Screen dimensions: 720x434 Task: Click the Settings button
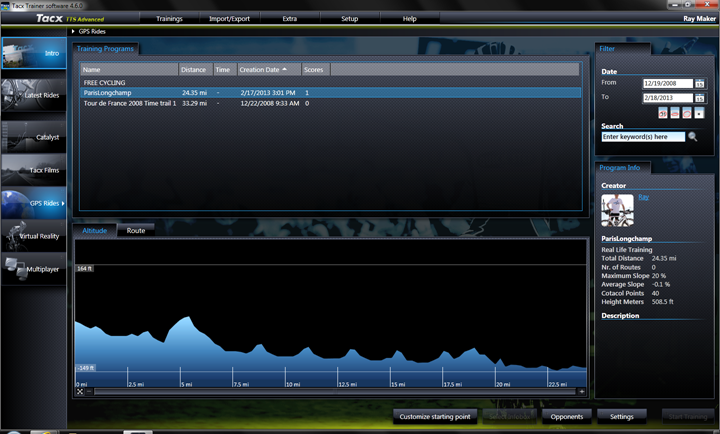click(622, 417)
